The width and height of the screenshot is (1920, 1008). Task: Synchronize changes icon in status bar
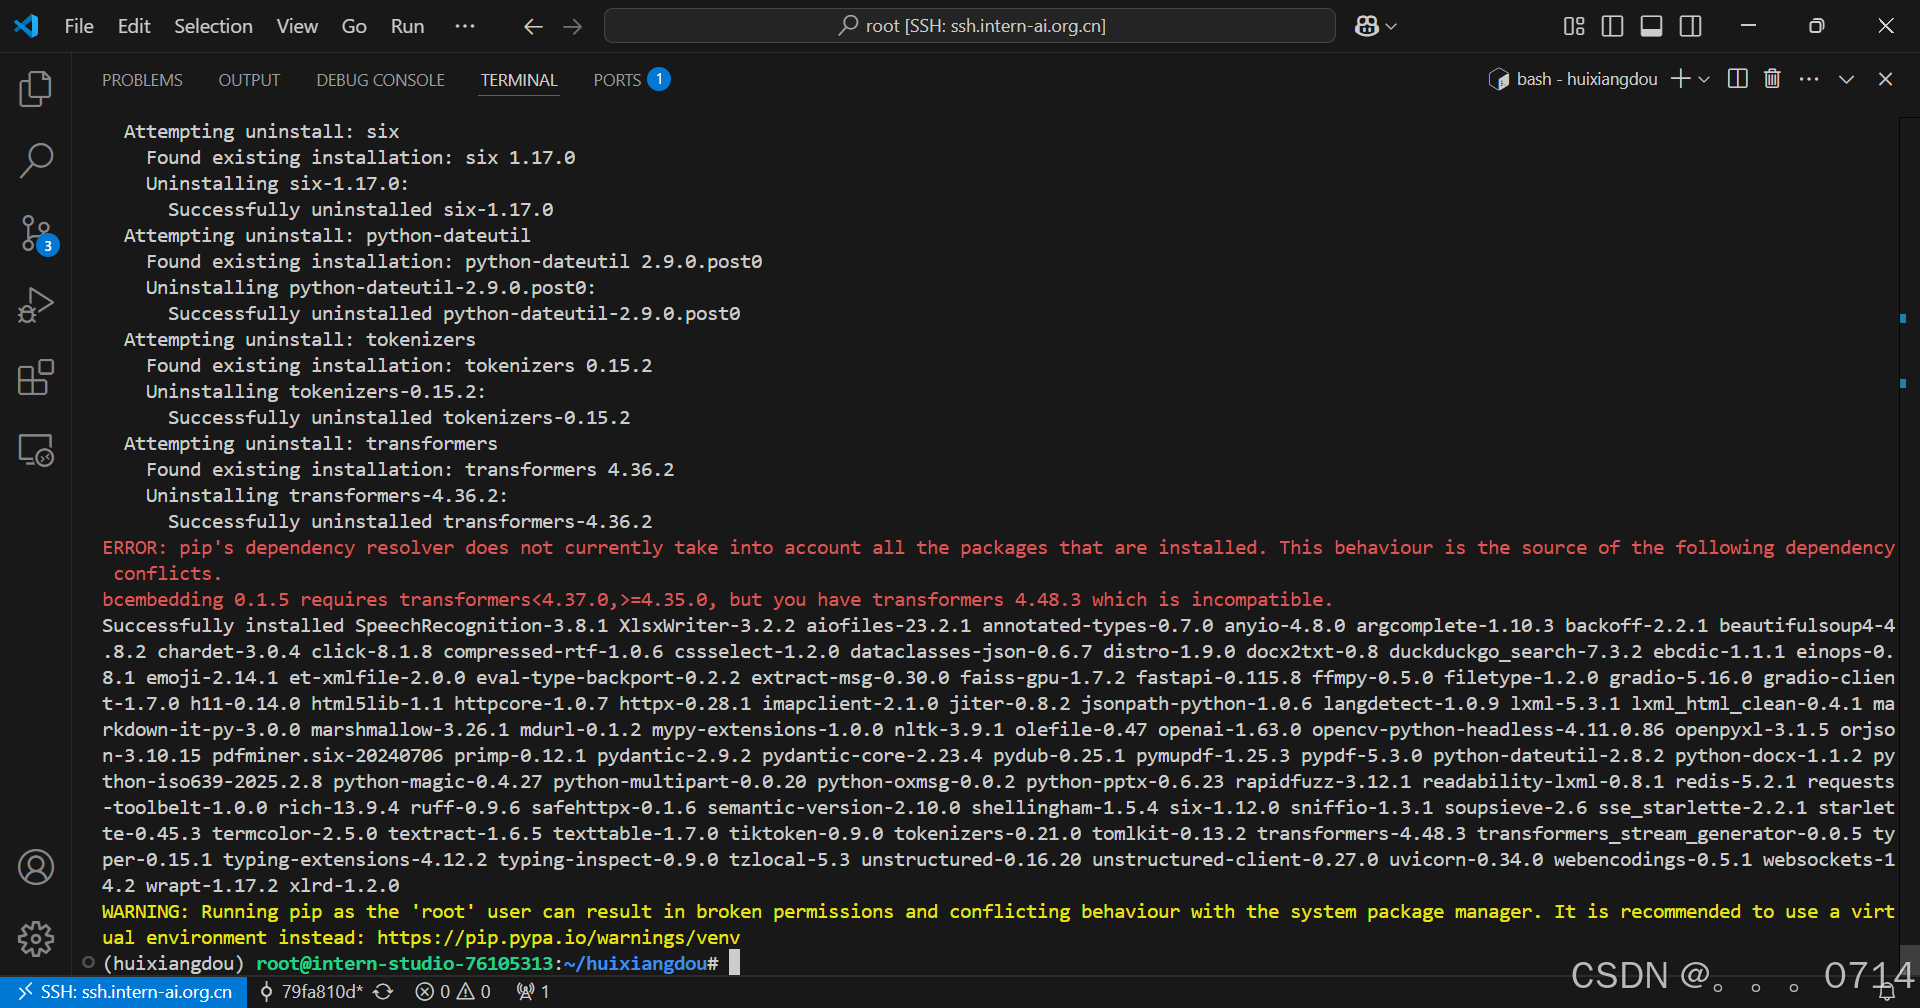tap(383, 992)
